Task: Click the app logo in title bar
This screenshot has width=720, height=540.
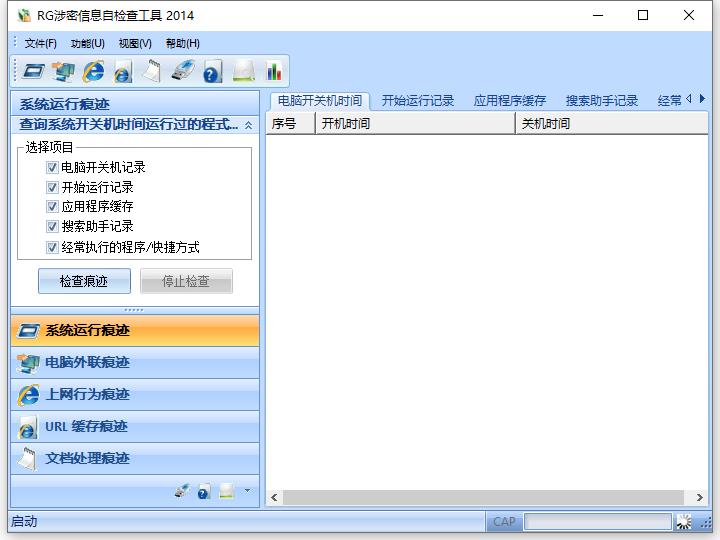Action: tap(24, 16)
